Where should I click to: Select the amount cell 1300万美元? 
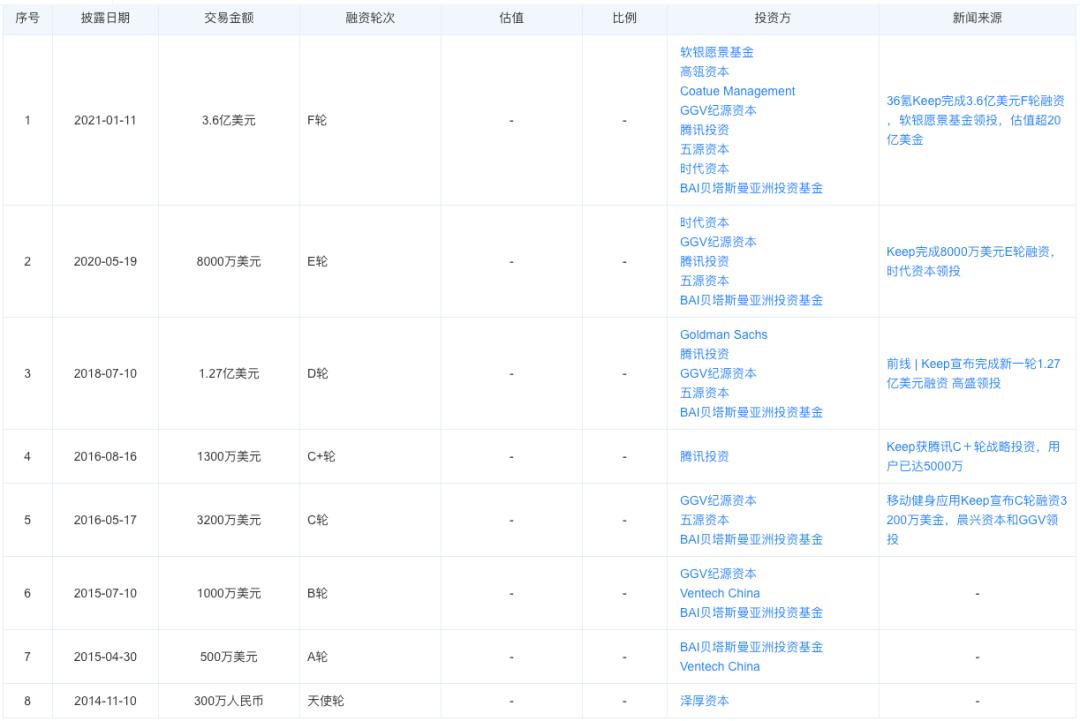(229, 457)
